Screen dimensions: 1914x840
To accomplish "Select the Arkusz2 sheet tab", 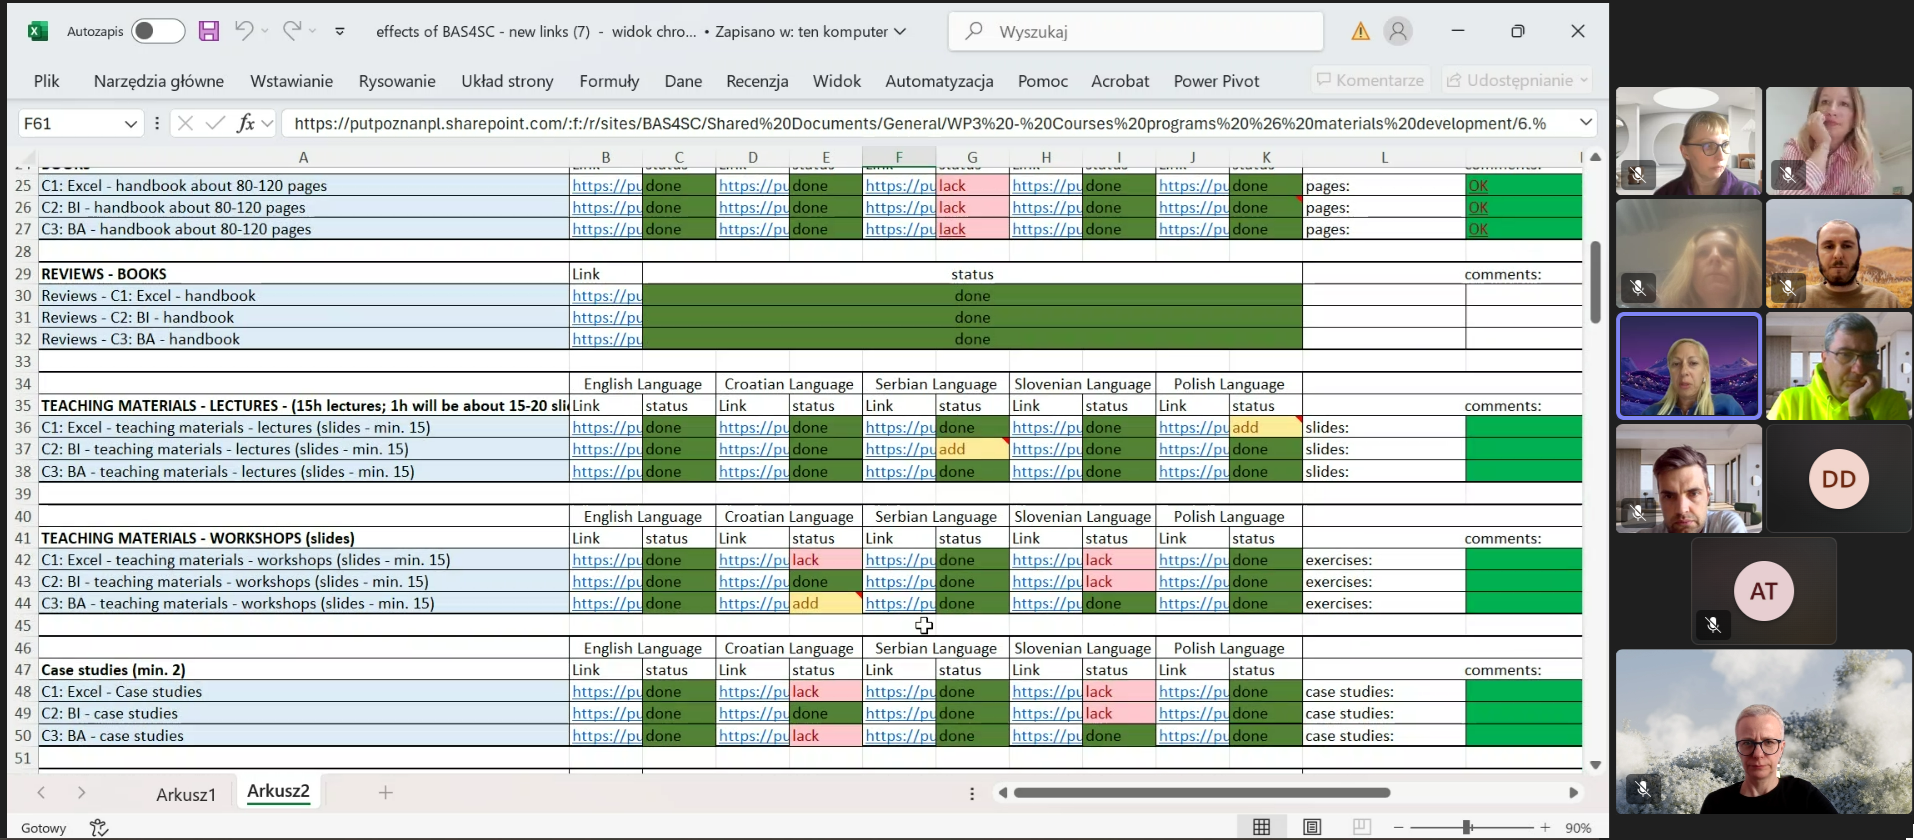I will point(278,791).
